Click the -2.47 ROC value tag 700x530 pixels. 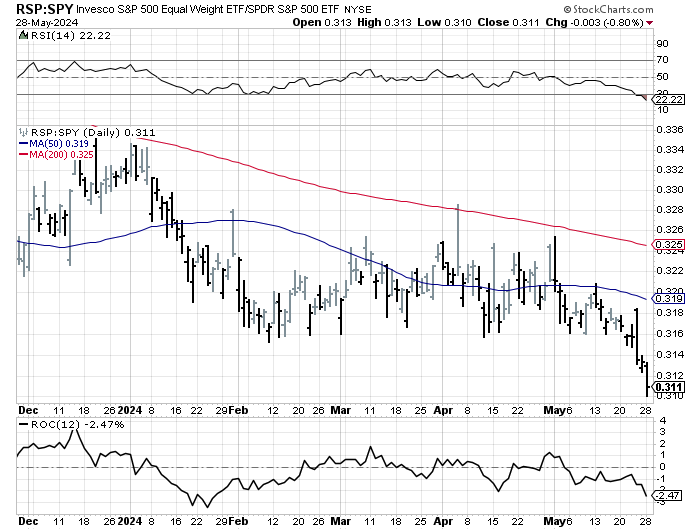[667, 495]
